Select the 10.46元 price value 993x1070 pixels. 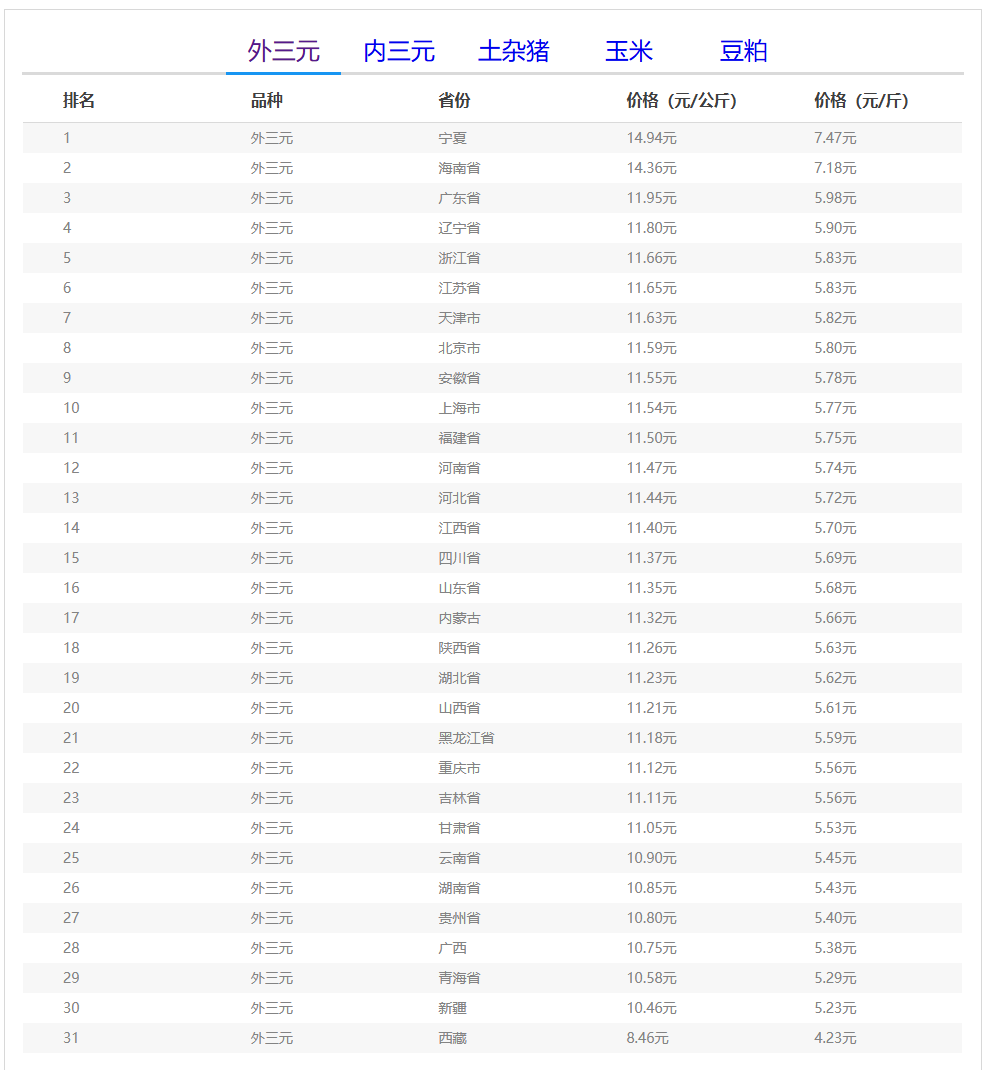[x=652, y=1009]
